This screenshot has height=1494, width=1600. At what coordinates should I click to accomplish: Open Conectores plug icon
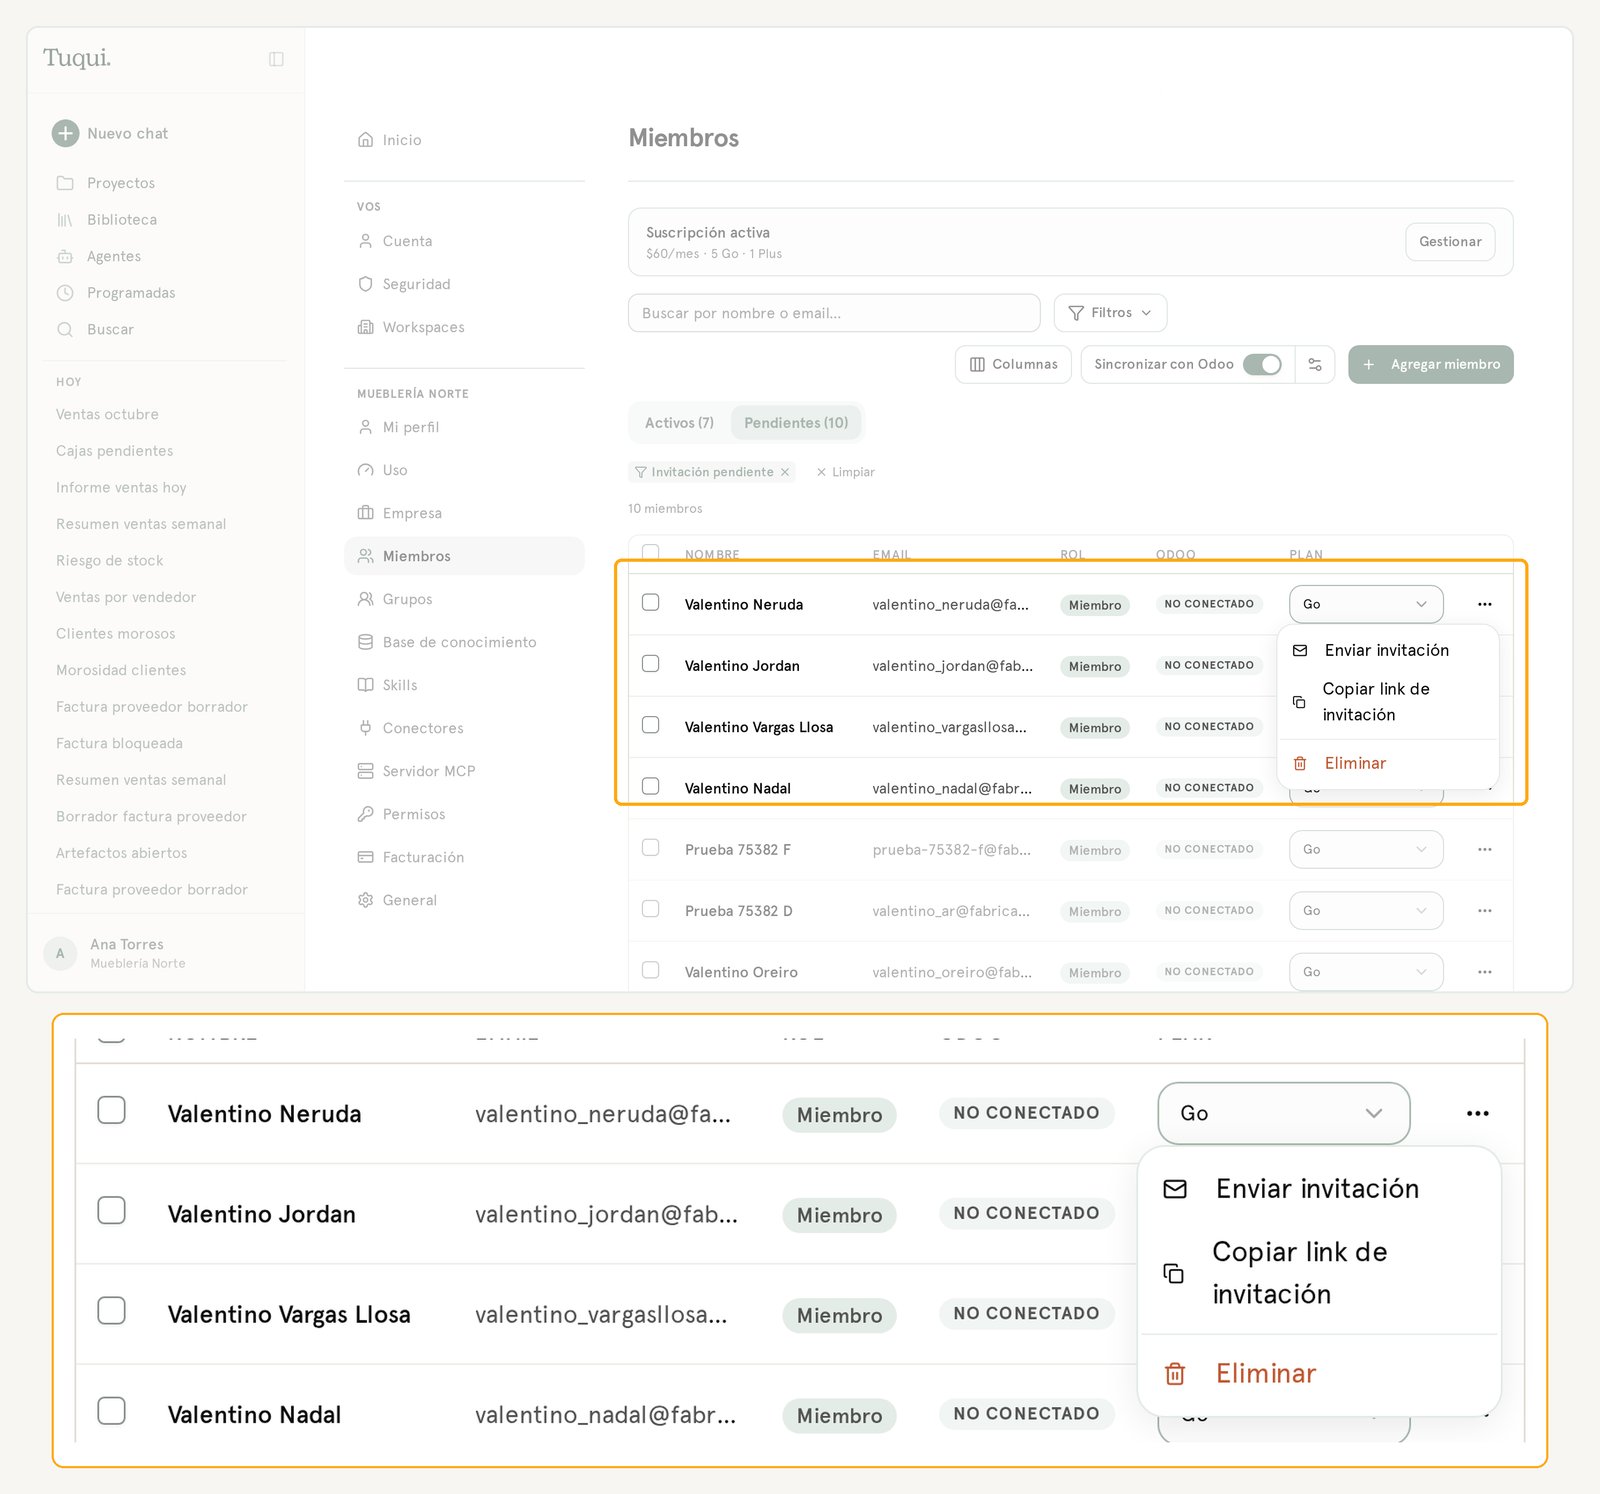[366, 728]
